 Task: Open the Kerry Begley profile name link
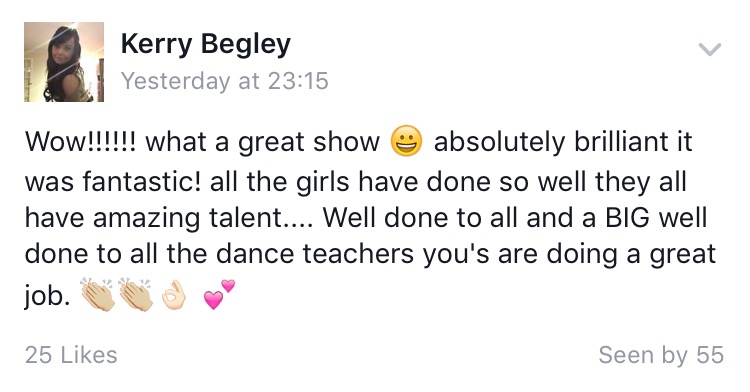[206, 45]
